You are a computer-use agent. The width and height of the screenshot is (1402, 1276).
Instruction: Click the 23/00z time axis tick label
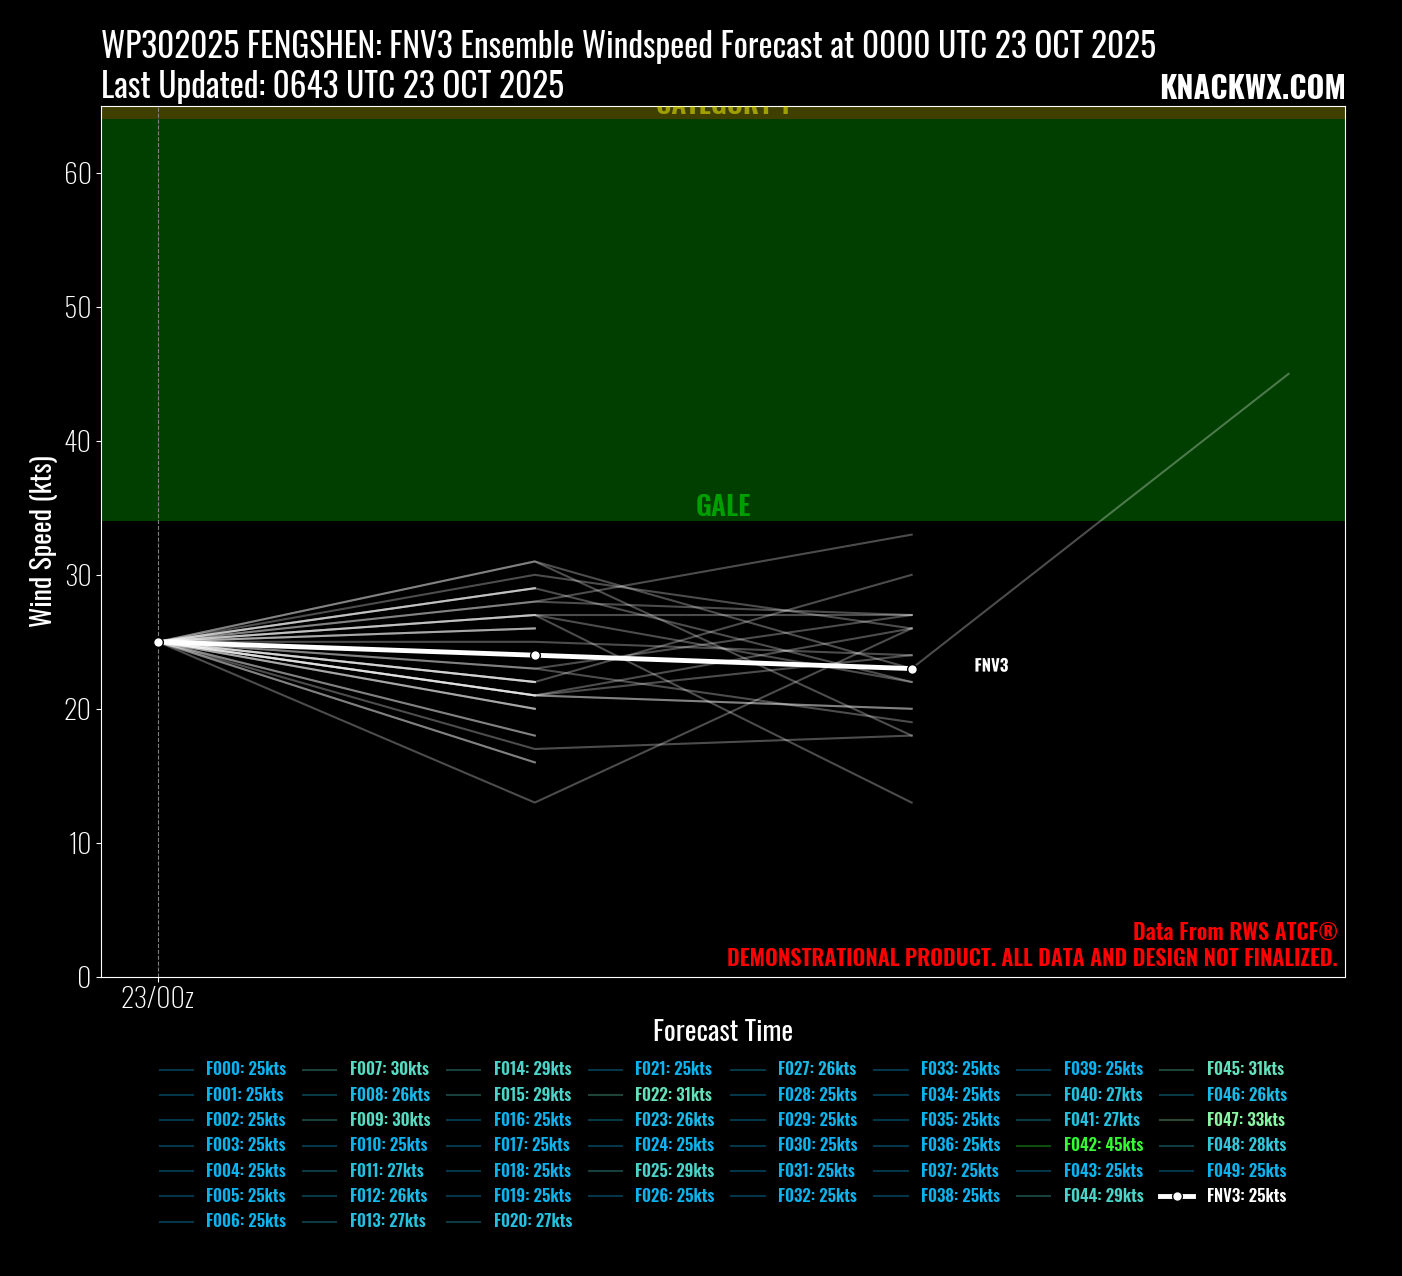158,998
